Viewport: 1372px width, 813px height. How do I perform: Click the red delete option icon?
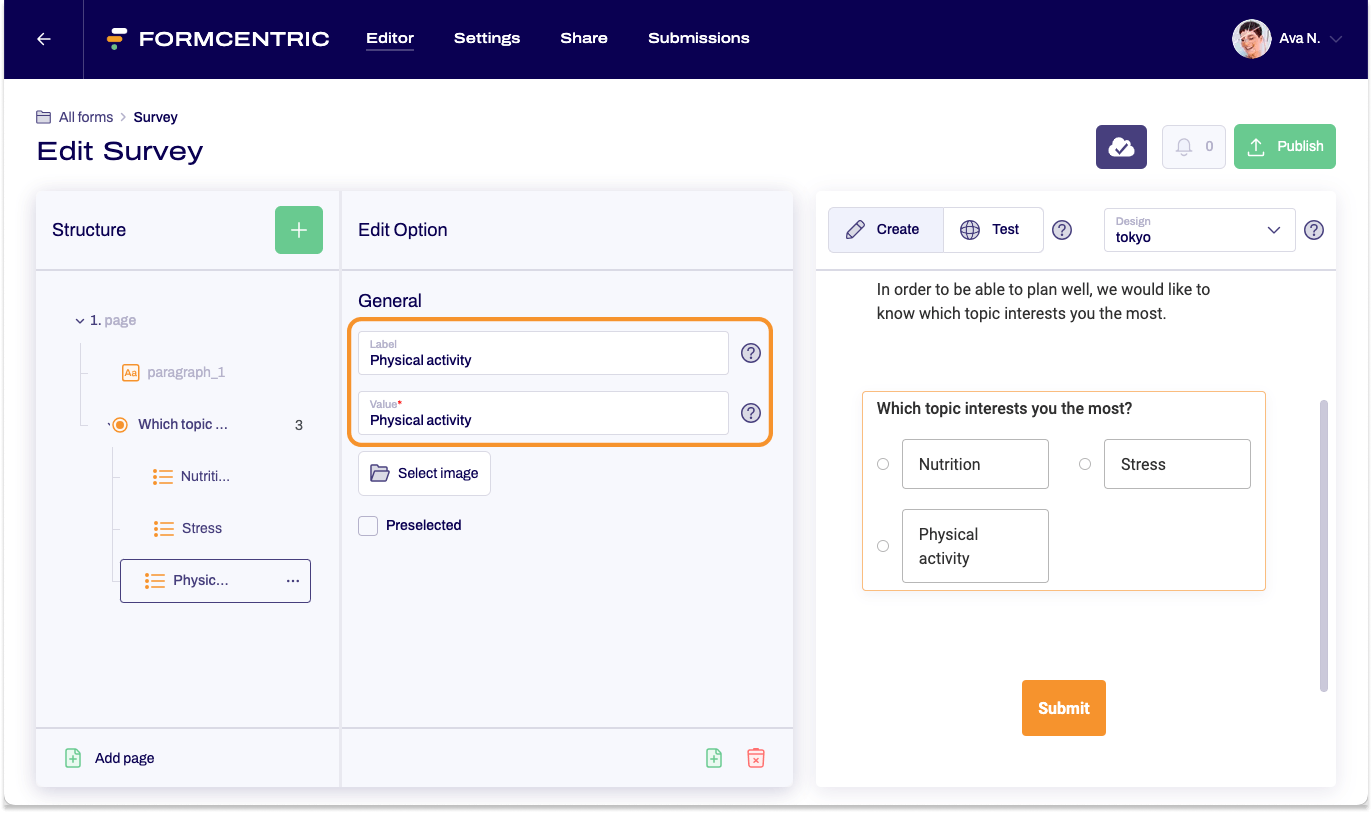pos(756,758)
